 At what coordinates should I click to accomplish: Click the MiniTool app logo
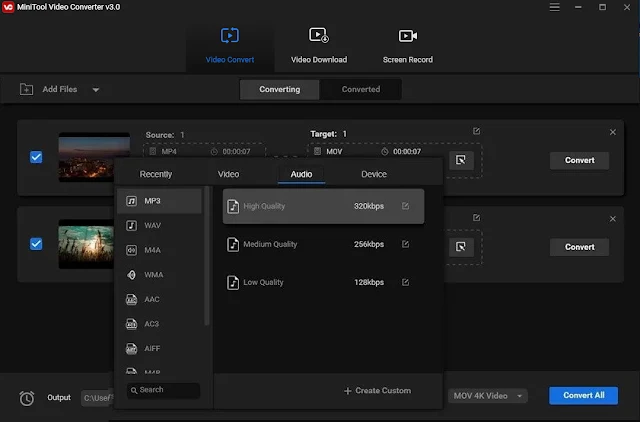[8, 7]
